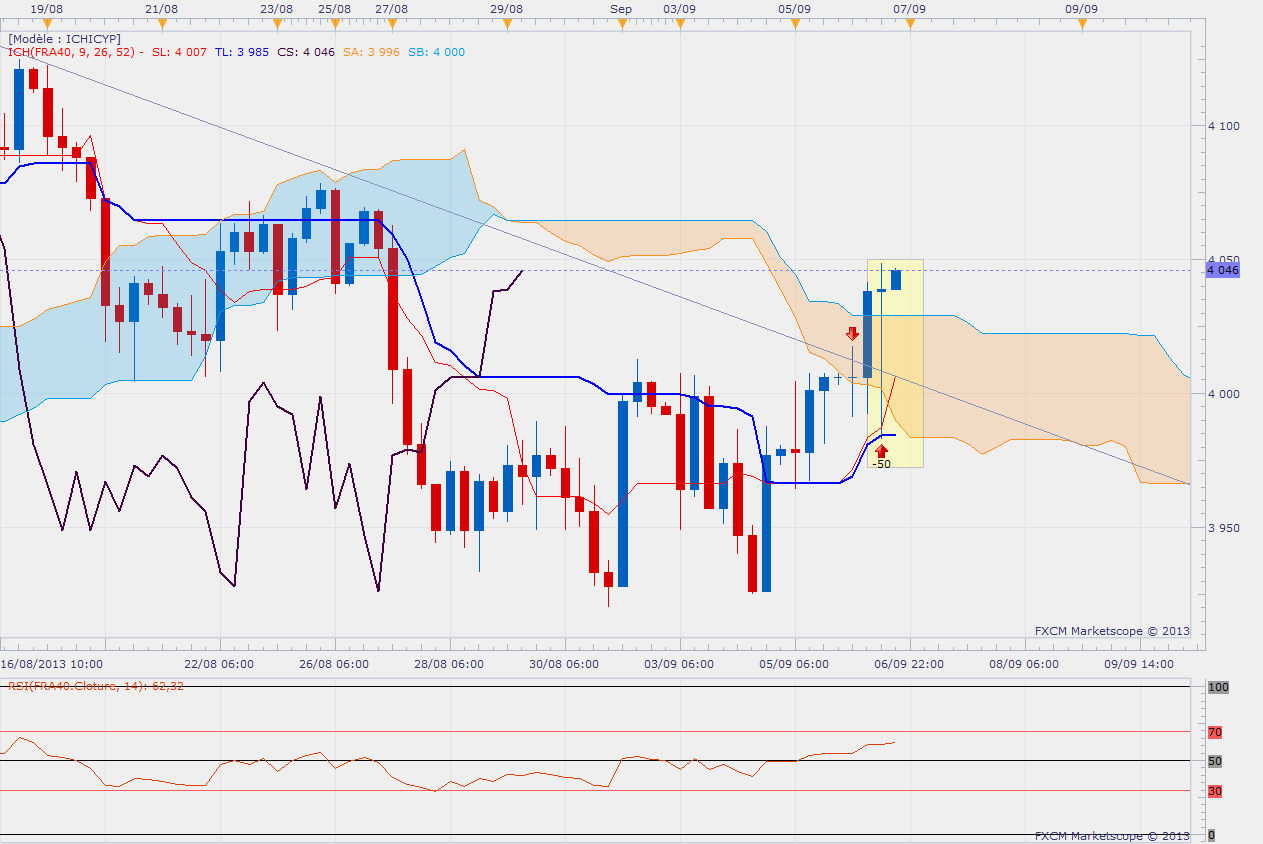Select the orange marker under the 09/09 date
The image size is (1263, 844).
tap(1082, 25)
